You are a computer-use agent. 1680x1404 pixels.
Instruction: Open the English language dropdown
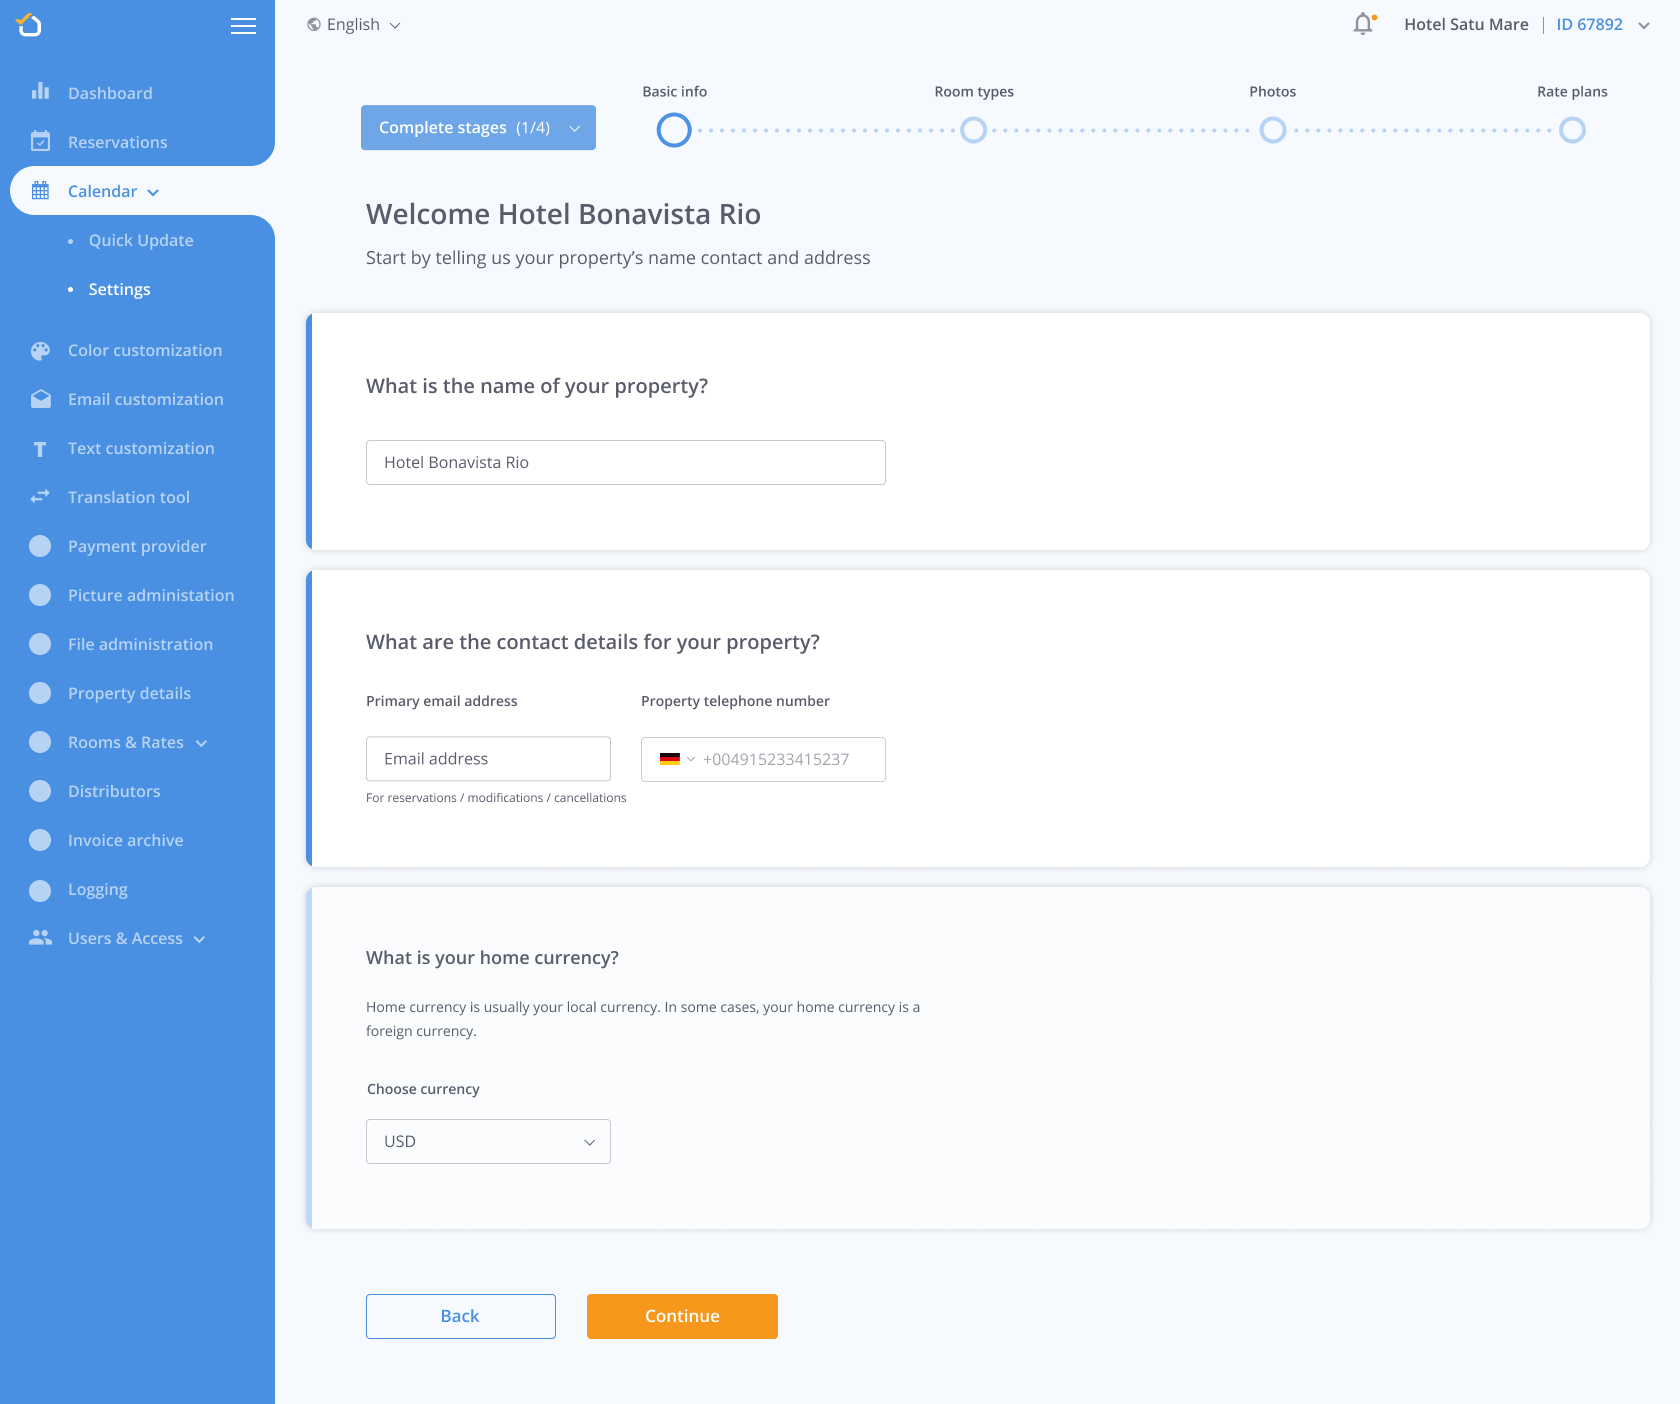[x=354, y=25]
